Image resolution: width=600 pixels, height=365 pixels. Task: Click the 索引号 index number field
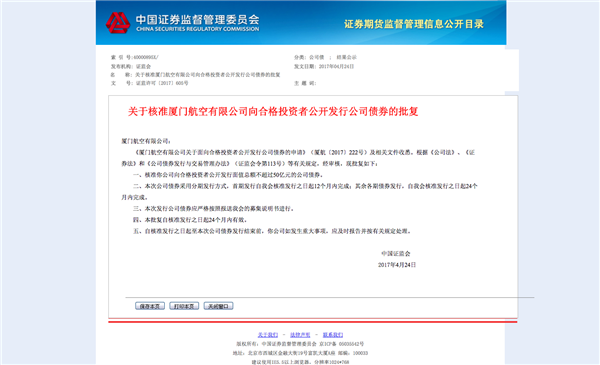pos(134,57)
